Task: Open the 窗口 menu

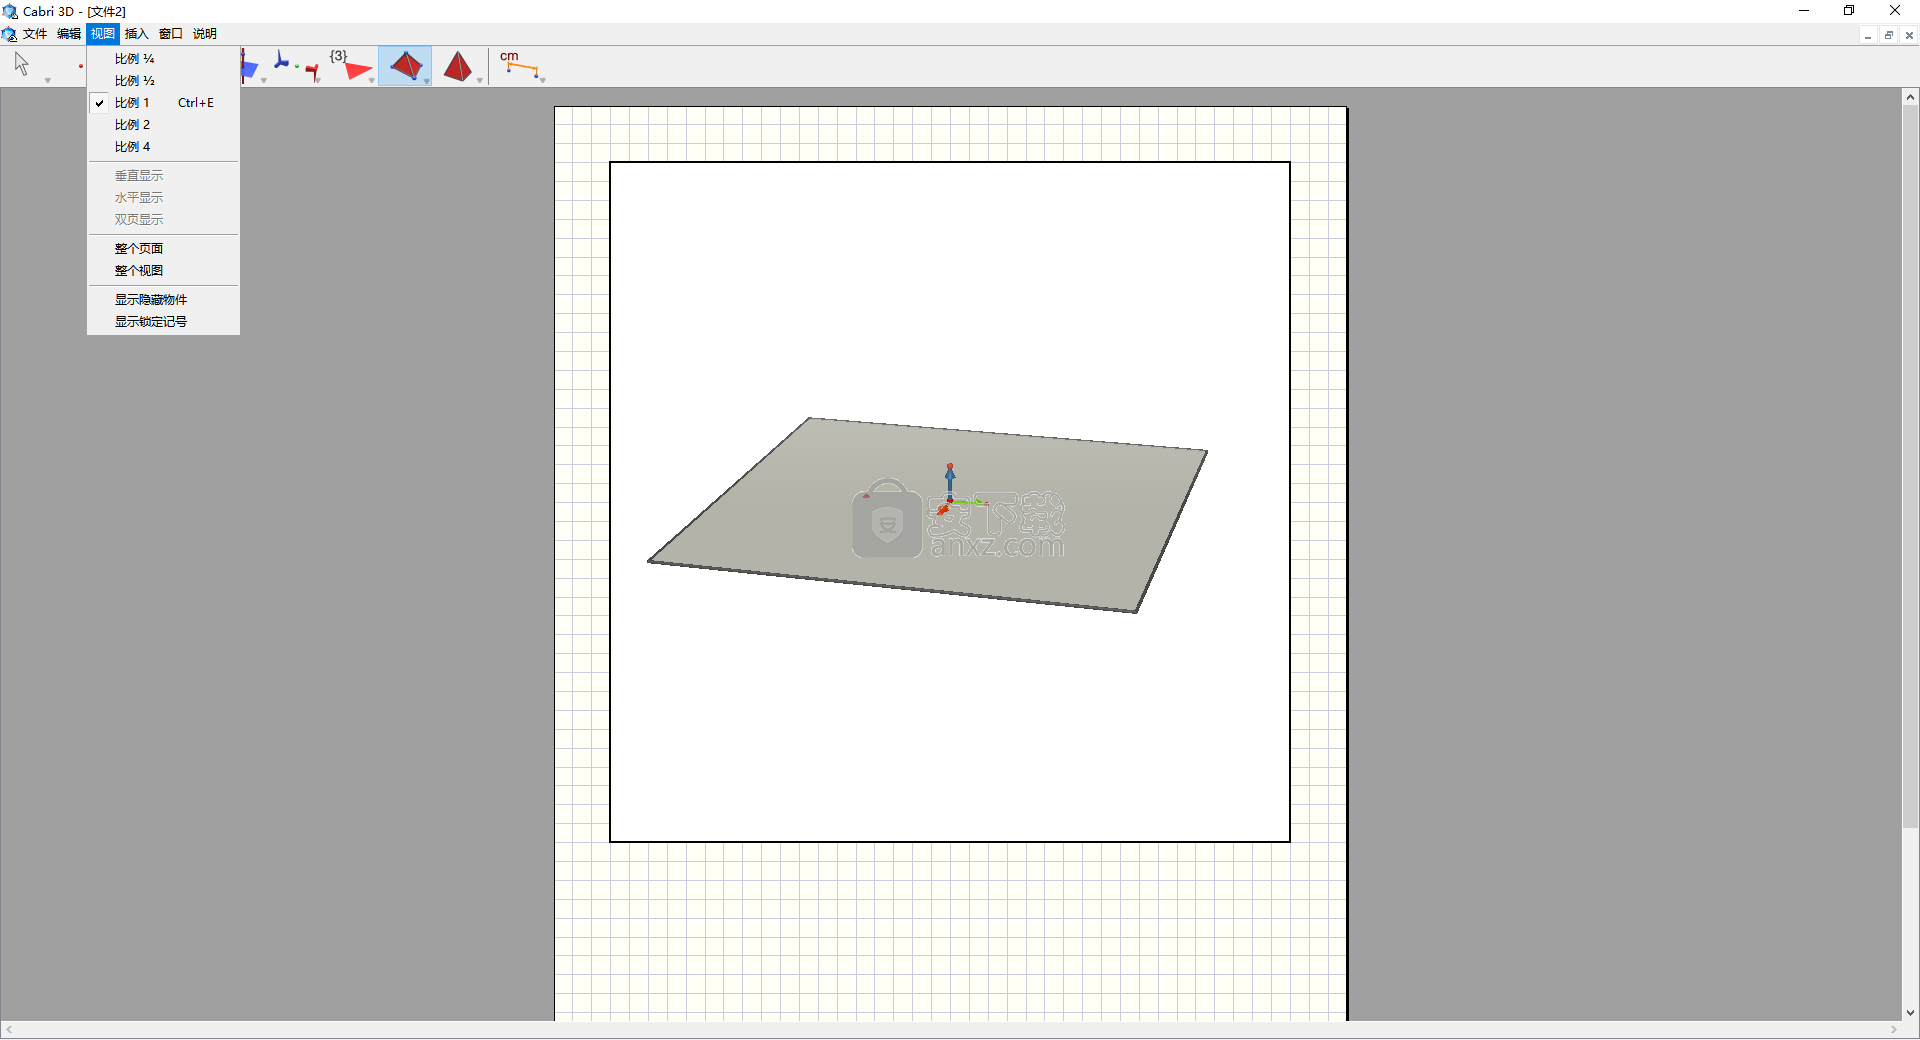Action: click(171, 34)
